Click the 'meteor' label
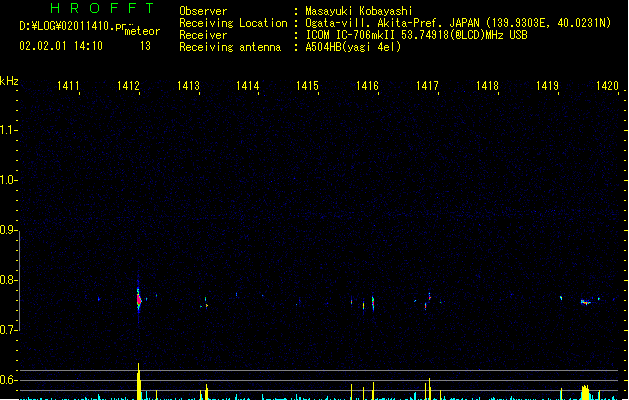 [142, 31]
